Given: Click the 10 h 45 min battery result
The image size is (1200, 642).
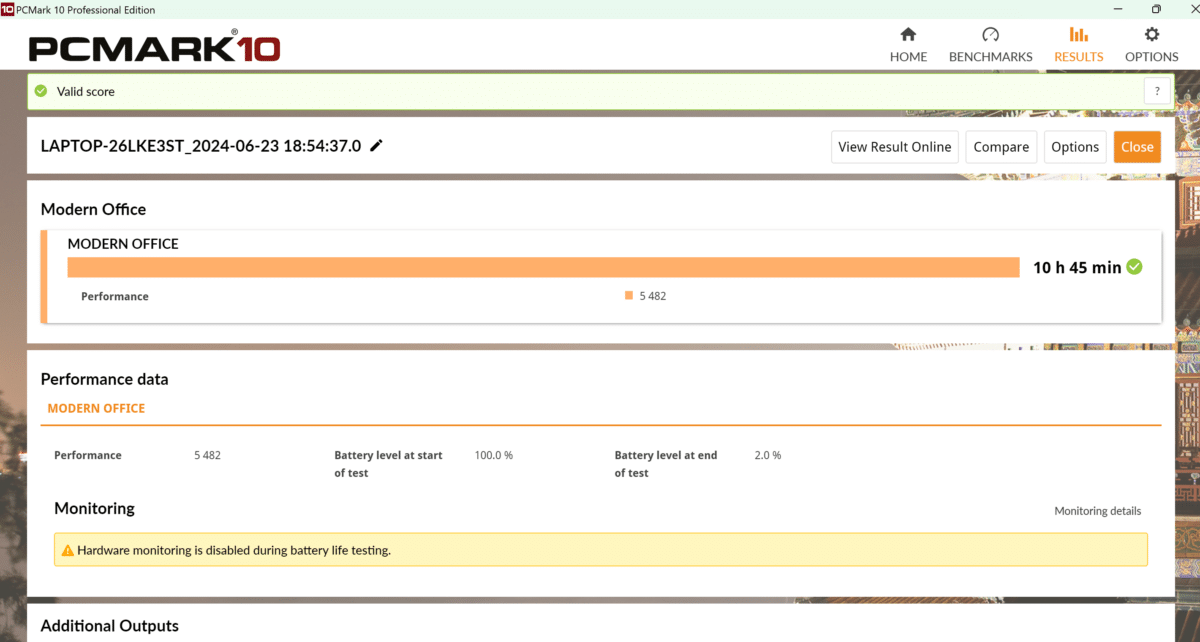Looking at the screenshot, I should coord(1077,267).
